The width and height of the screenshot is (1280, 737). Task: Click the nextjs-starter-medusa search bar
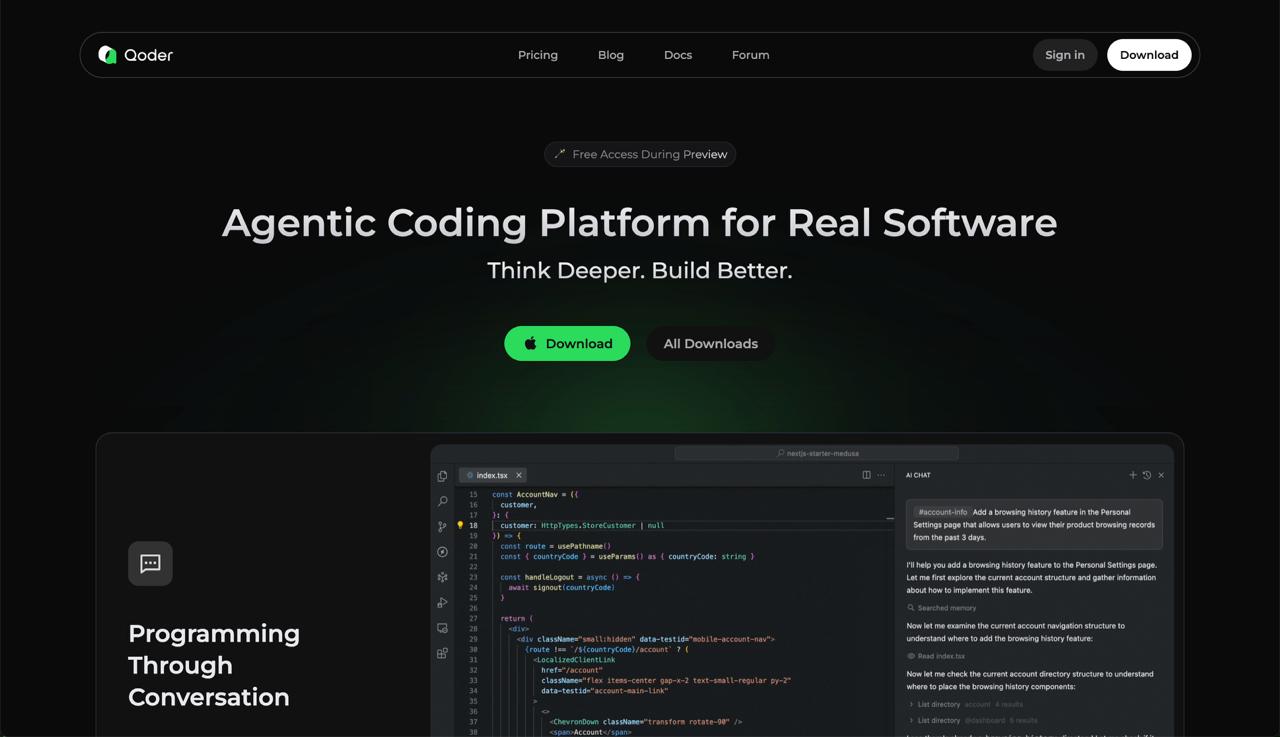(x=818, y=453)
